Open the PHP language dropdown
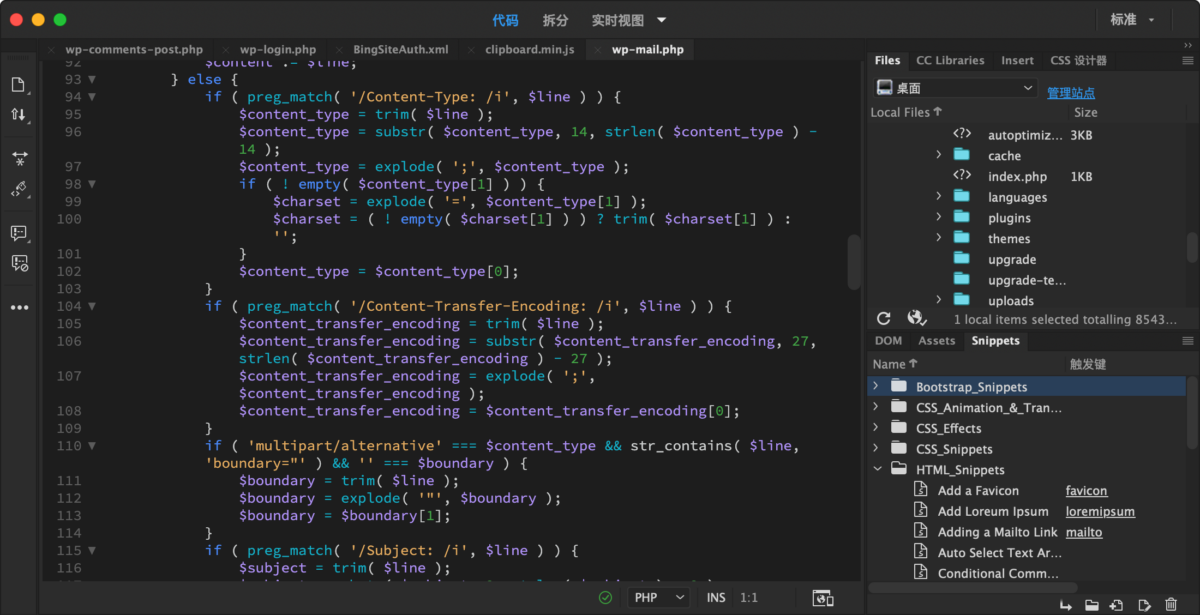The height and width of the screenshot is (615, 1200). point(658,597)
